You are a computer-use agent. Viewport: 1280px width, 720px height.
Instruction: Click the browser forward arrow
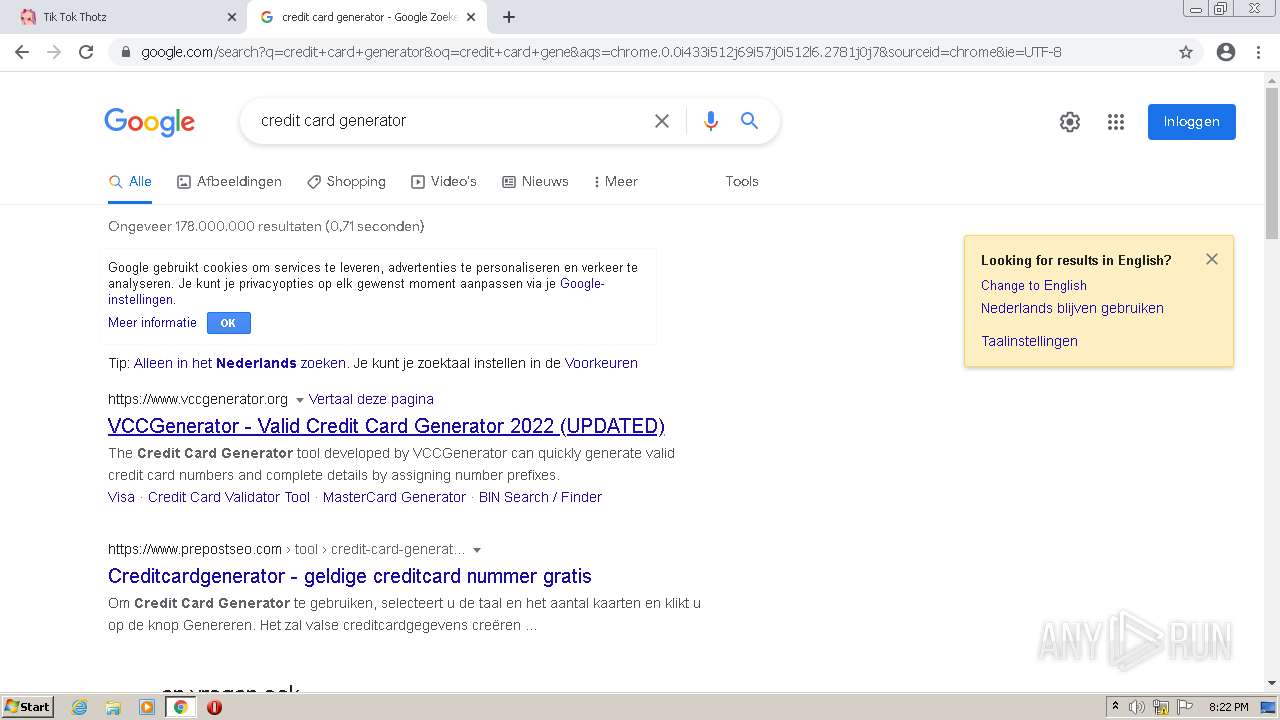[x=54, y=52]
